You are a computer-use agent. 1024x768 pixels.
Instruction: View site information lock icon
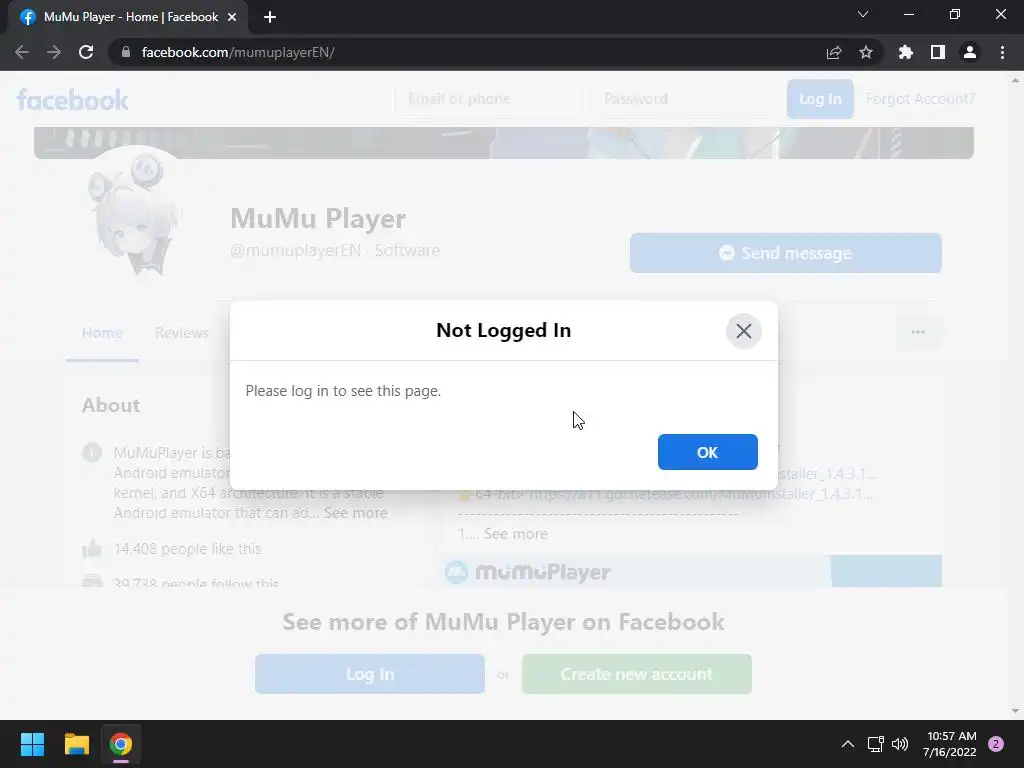[x=125, y=52]
